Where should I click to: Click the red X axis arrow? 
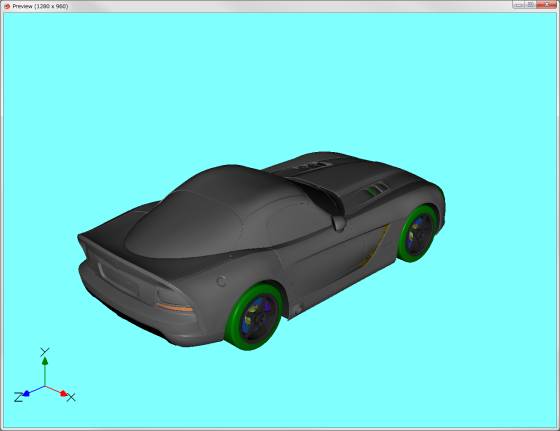64,393
